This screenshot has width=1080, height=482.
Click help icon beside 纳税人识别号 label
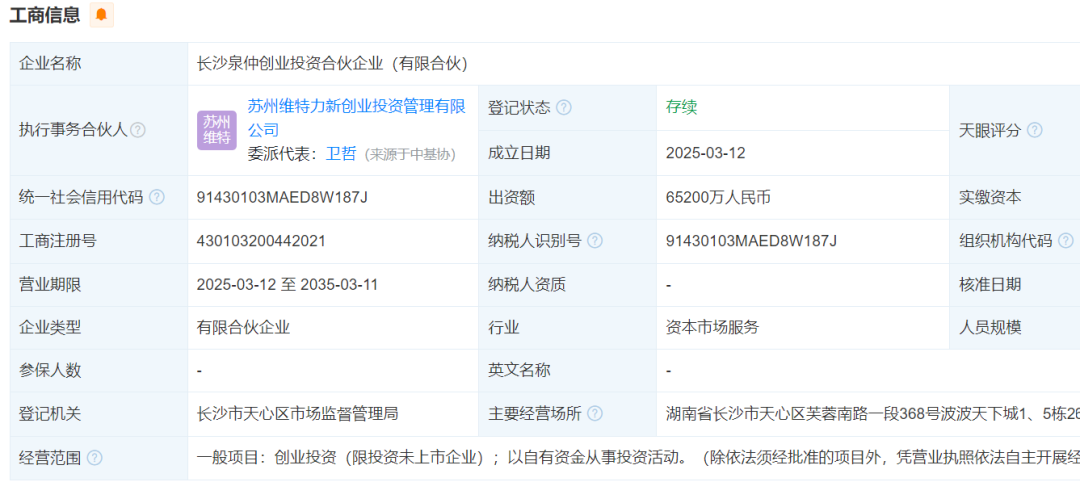click(x=595, y=241)
